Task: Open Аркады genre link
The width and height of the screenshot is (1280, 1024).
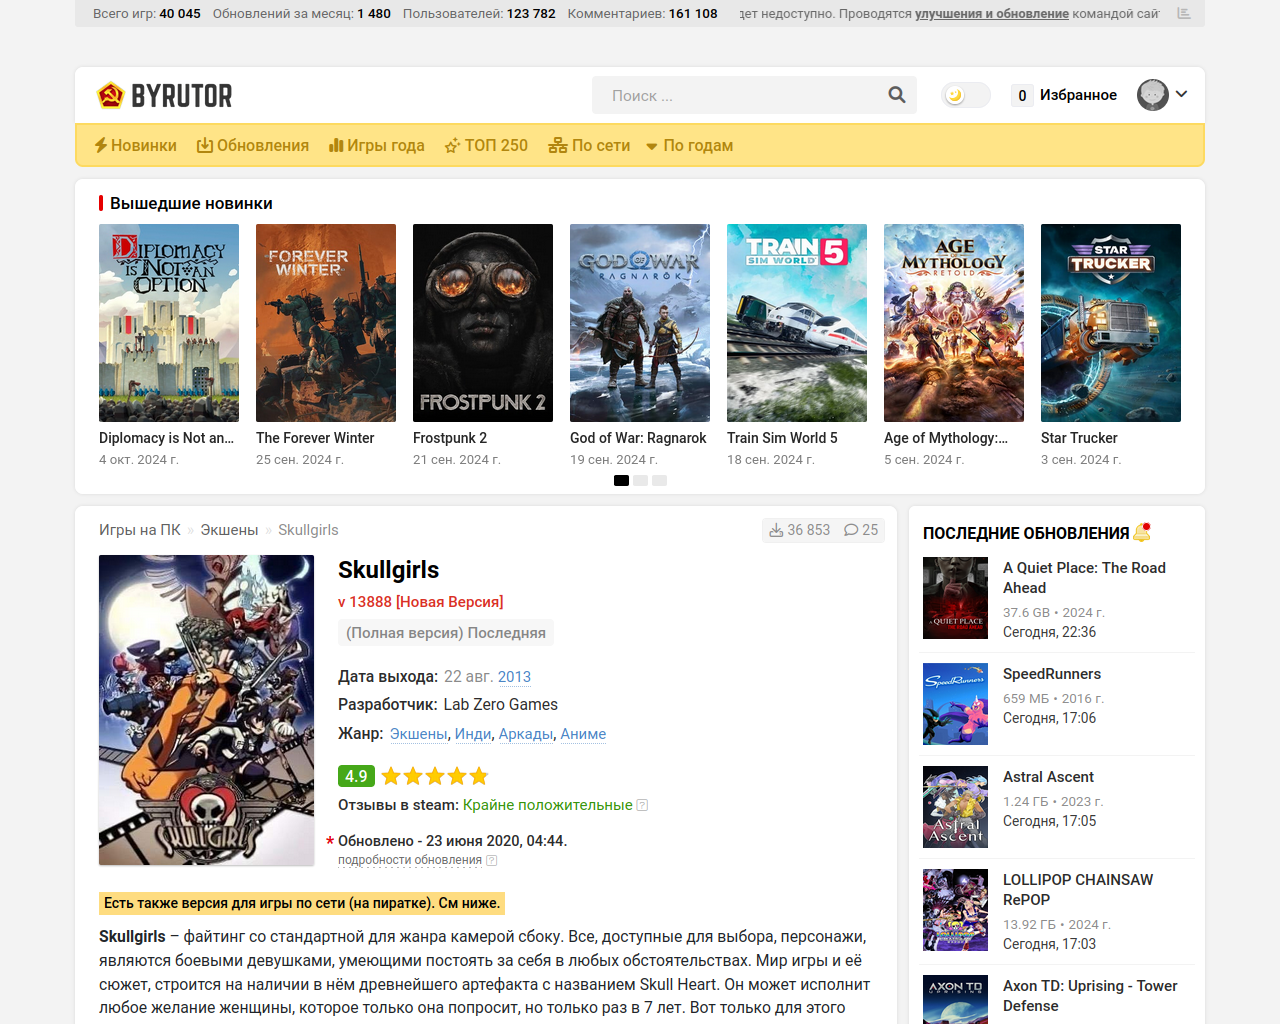Action: coord(525,734)
